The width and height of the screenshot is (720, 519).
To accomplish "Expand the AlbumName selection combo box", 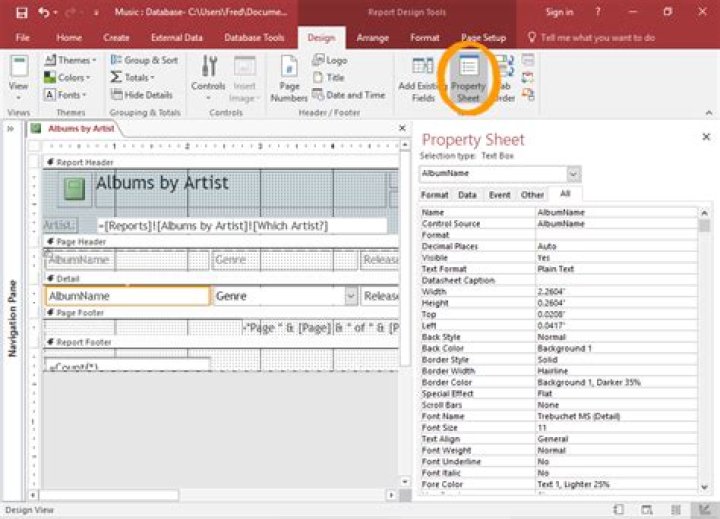I will pos(573,174).
